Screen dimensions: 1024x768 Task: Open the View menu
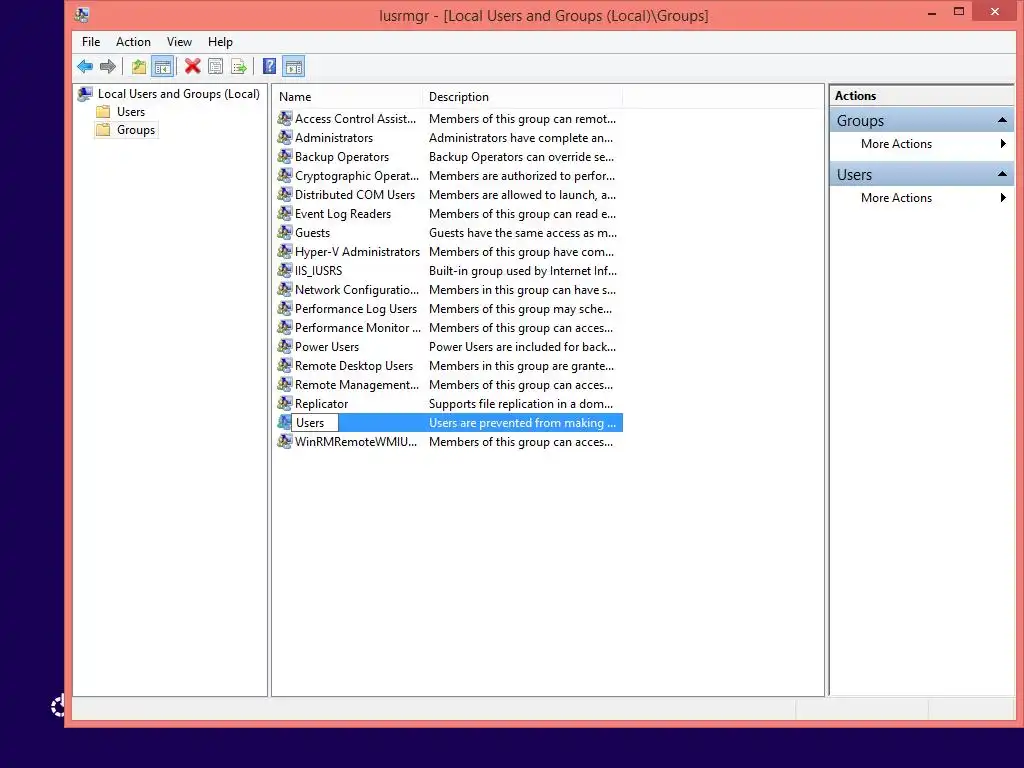[179, 42]
